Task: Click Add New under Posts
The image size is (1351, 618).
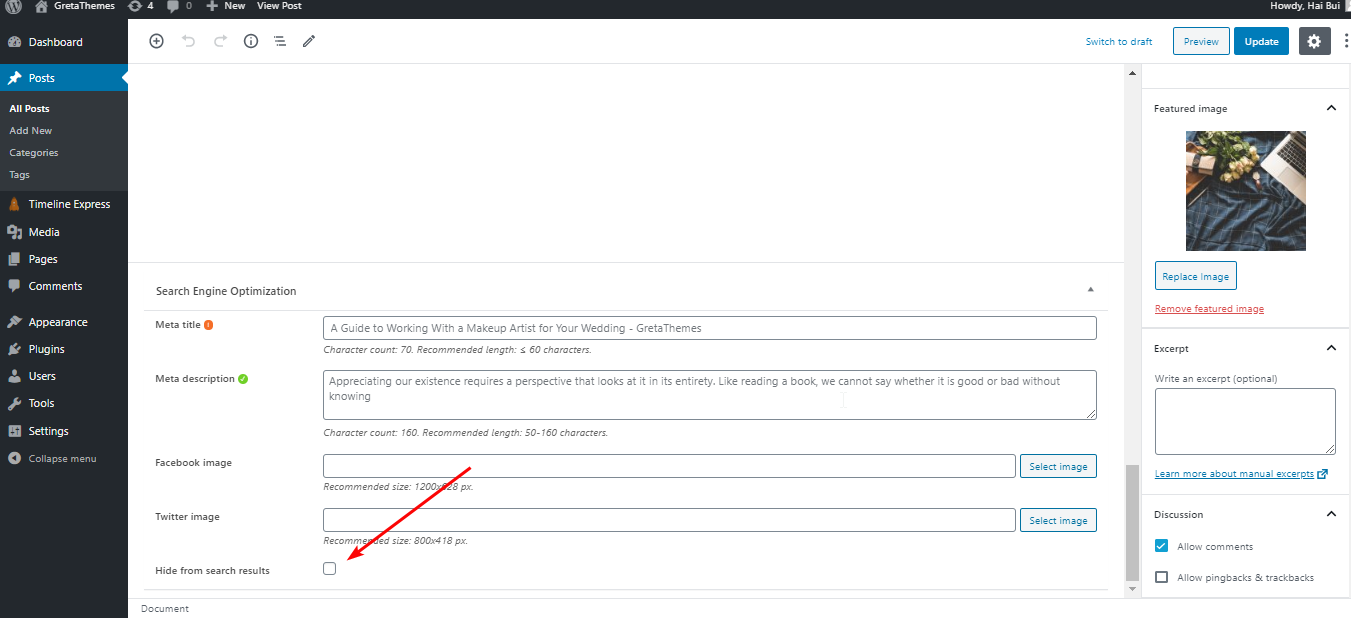Action: click(x=30, y=130)
